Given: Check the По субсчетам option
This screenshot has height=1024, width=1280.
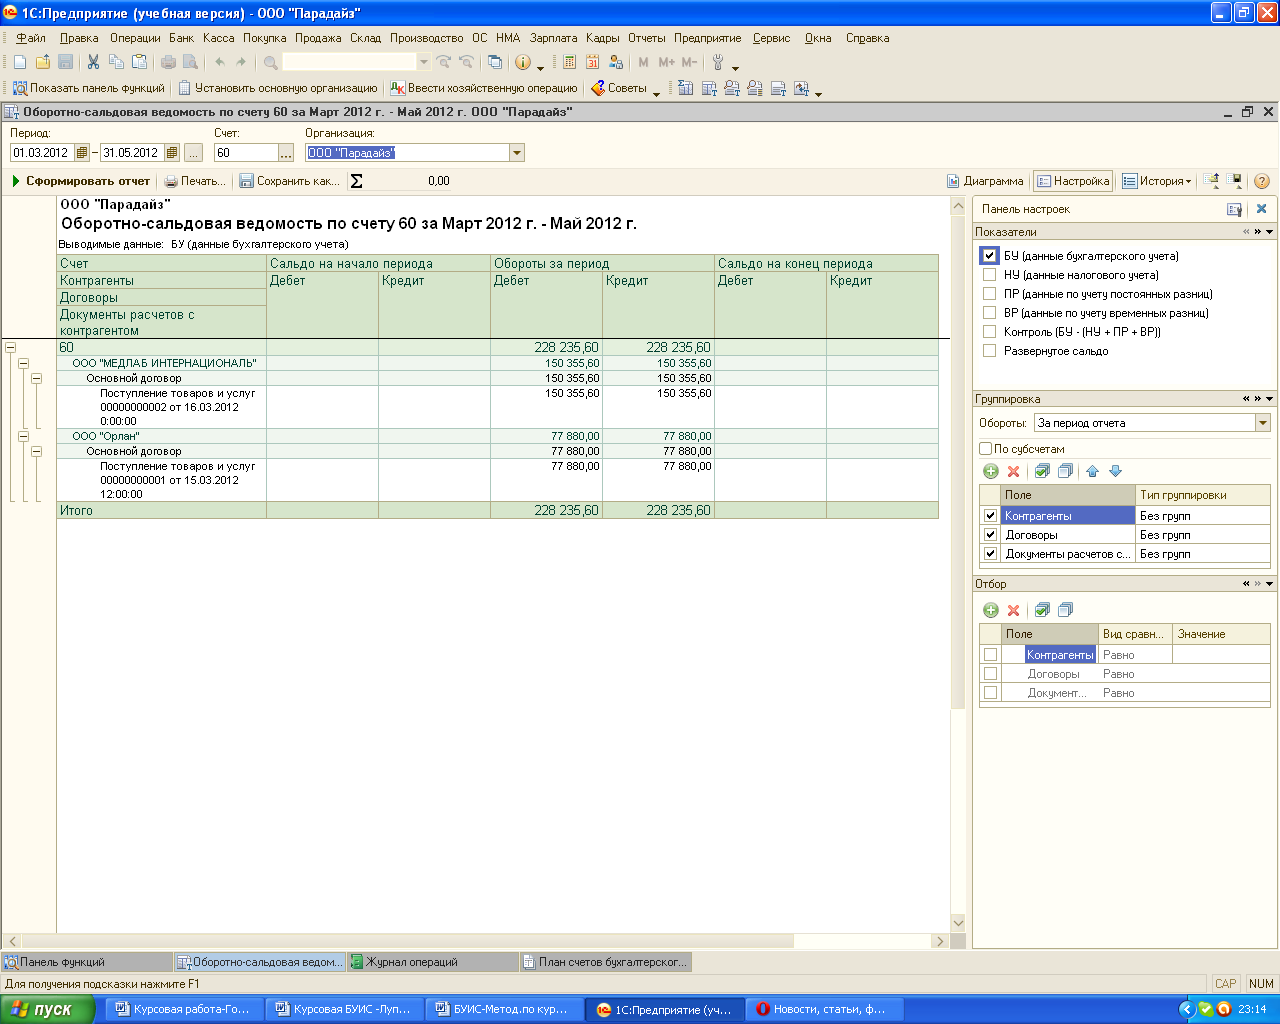Looking at the screenshot, I should click(x=986, y=449).
